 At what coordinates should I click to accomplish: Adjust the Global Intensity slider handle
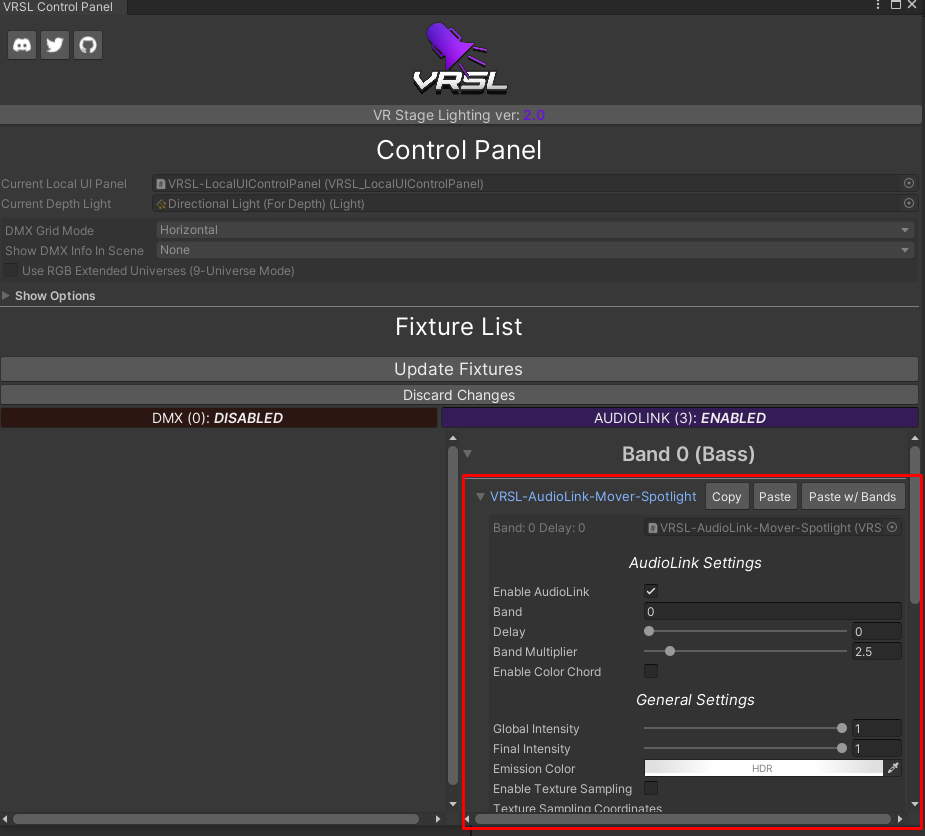click(x=842, y=728)
